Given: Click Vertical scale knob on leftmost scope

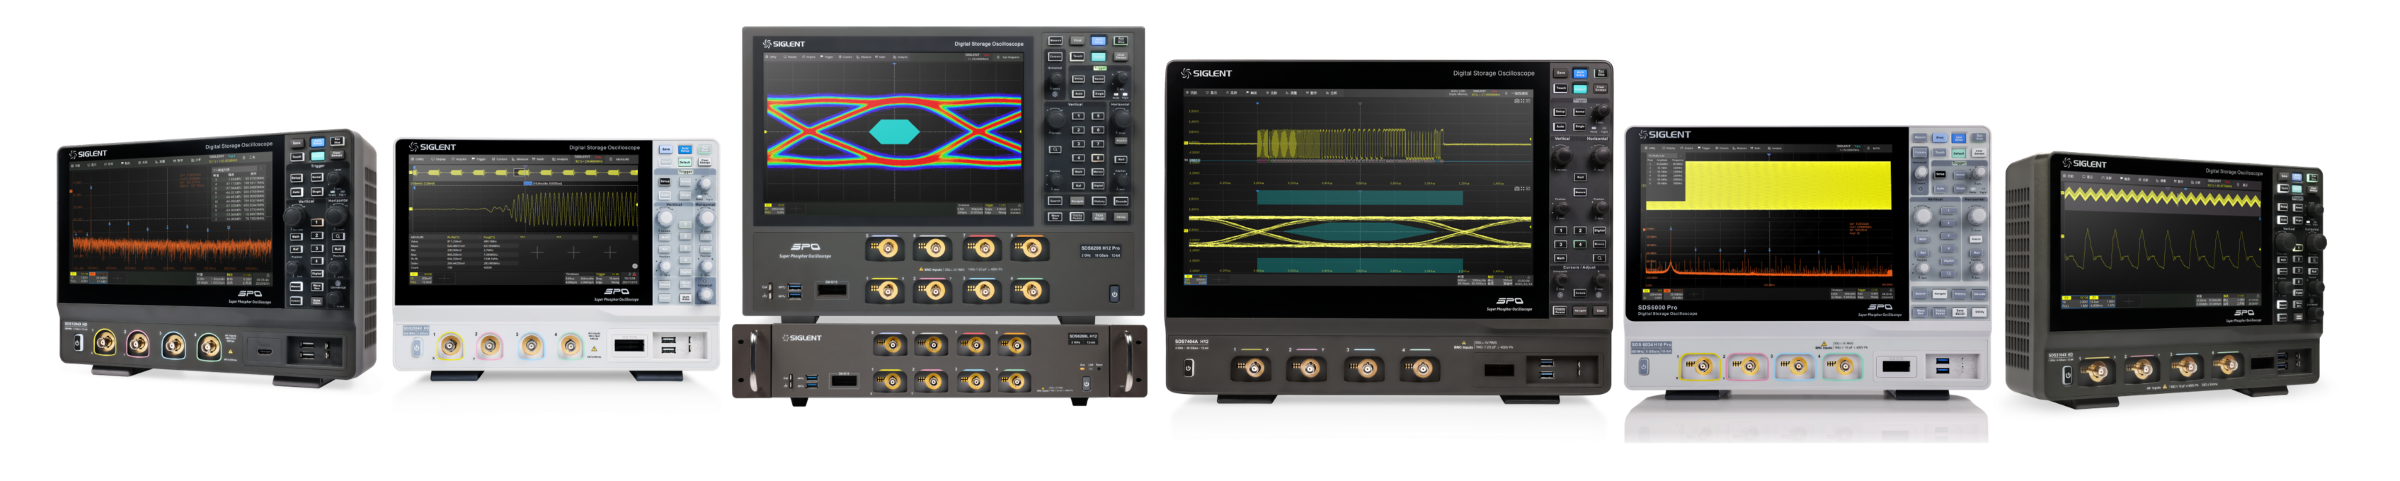Looking at the screenshot, I should tap(297, 217).
